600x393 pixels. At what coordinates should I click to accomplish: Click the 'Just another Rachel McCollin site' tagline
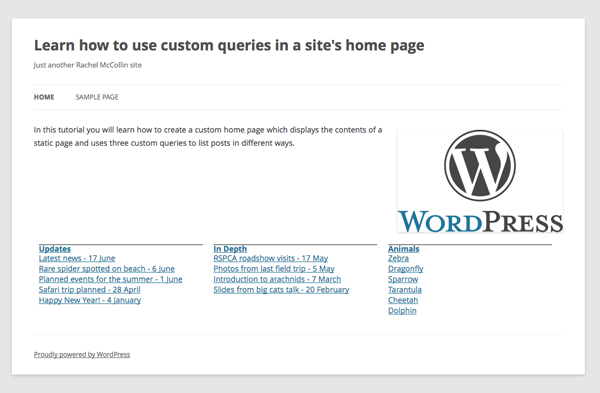click(88, 65)
